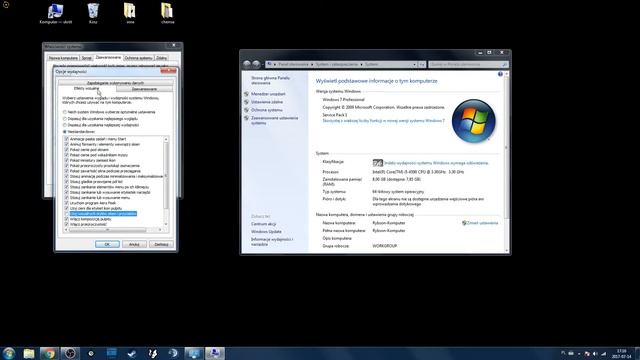
Task: Click the shield icon beside Menedżer urządzeń
Action: point(246,94)
